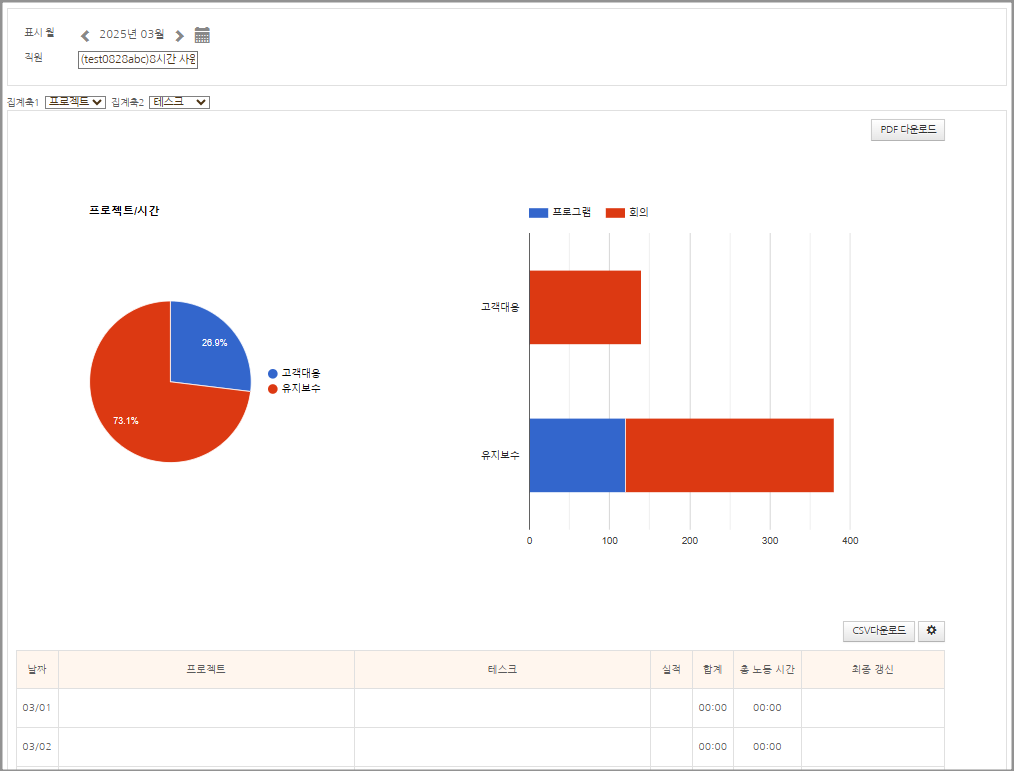Advance to next month with right arrow
1014x771 pixels.
pyautogui.click(x=179, y=36)
